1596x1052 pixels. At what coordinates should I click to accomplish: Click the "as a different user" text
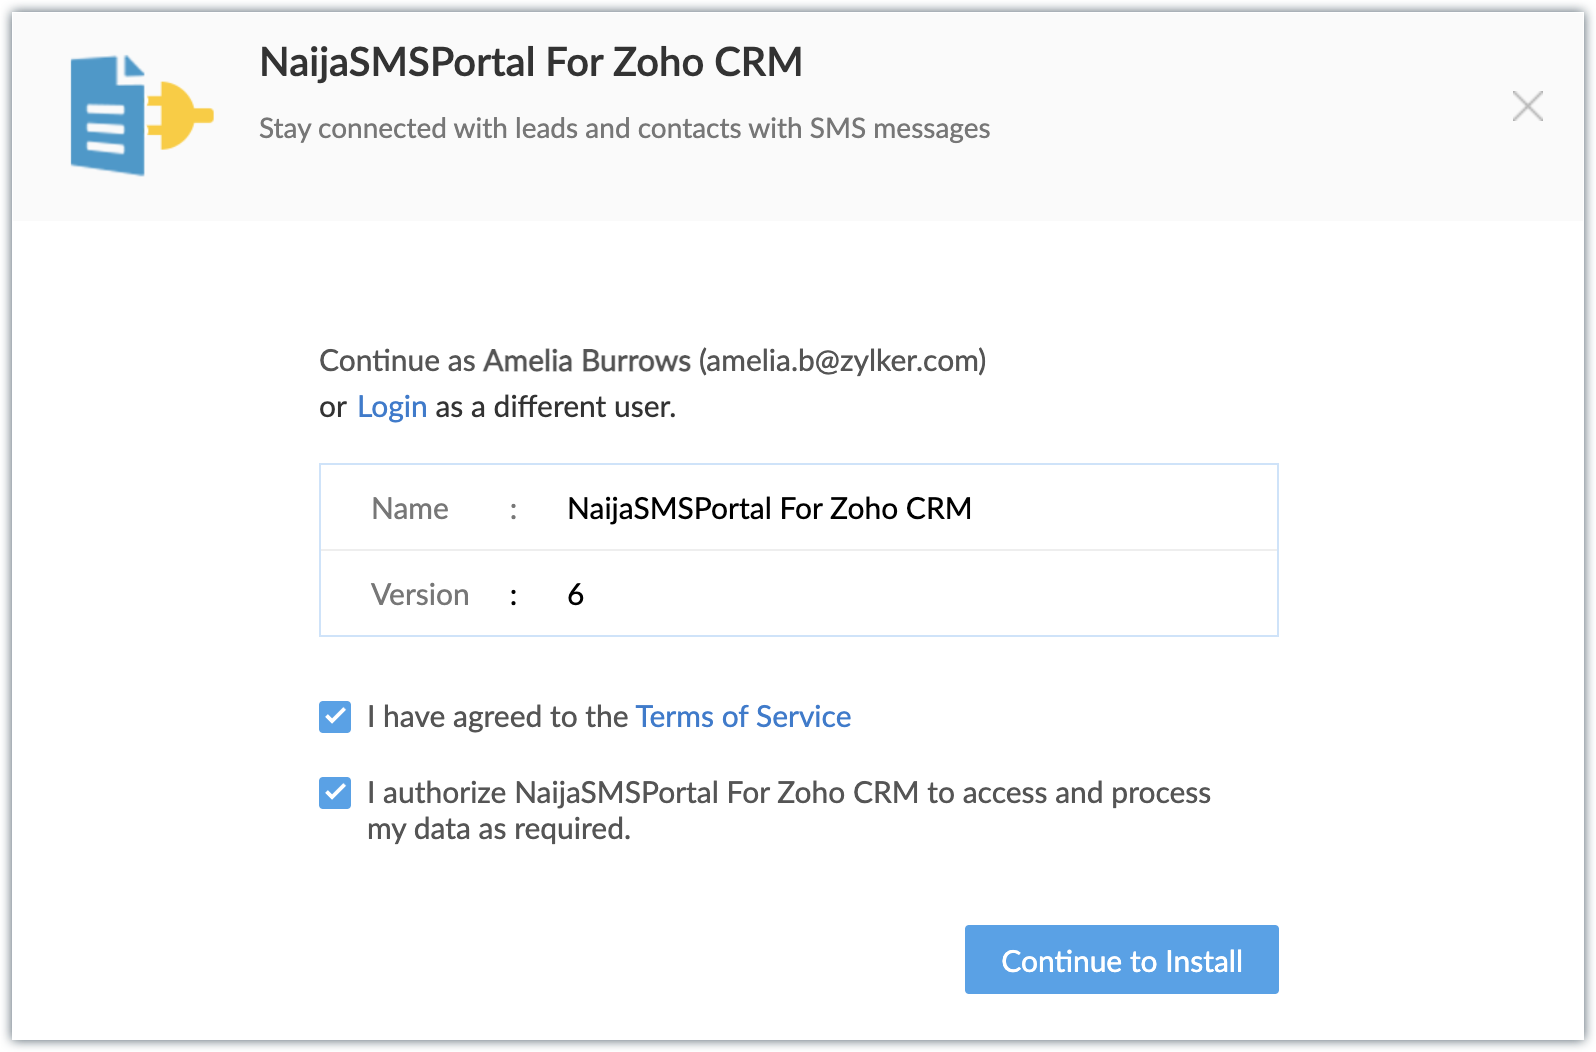[x=555, y=407]
